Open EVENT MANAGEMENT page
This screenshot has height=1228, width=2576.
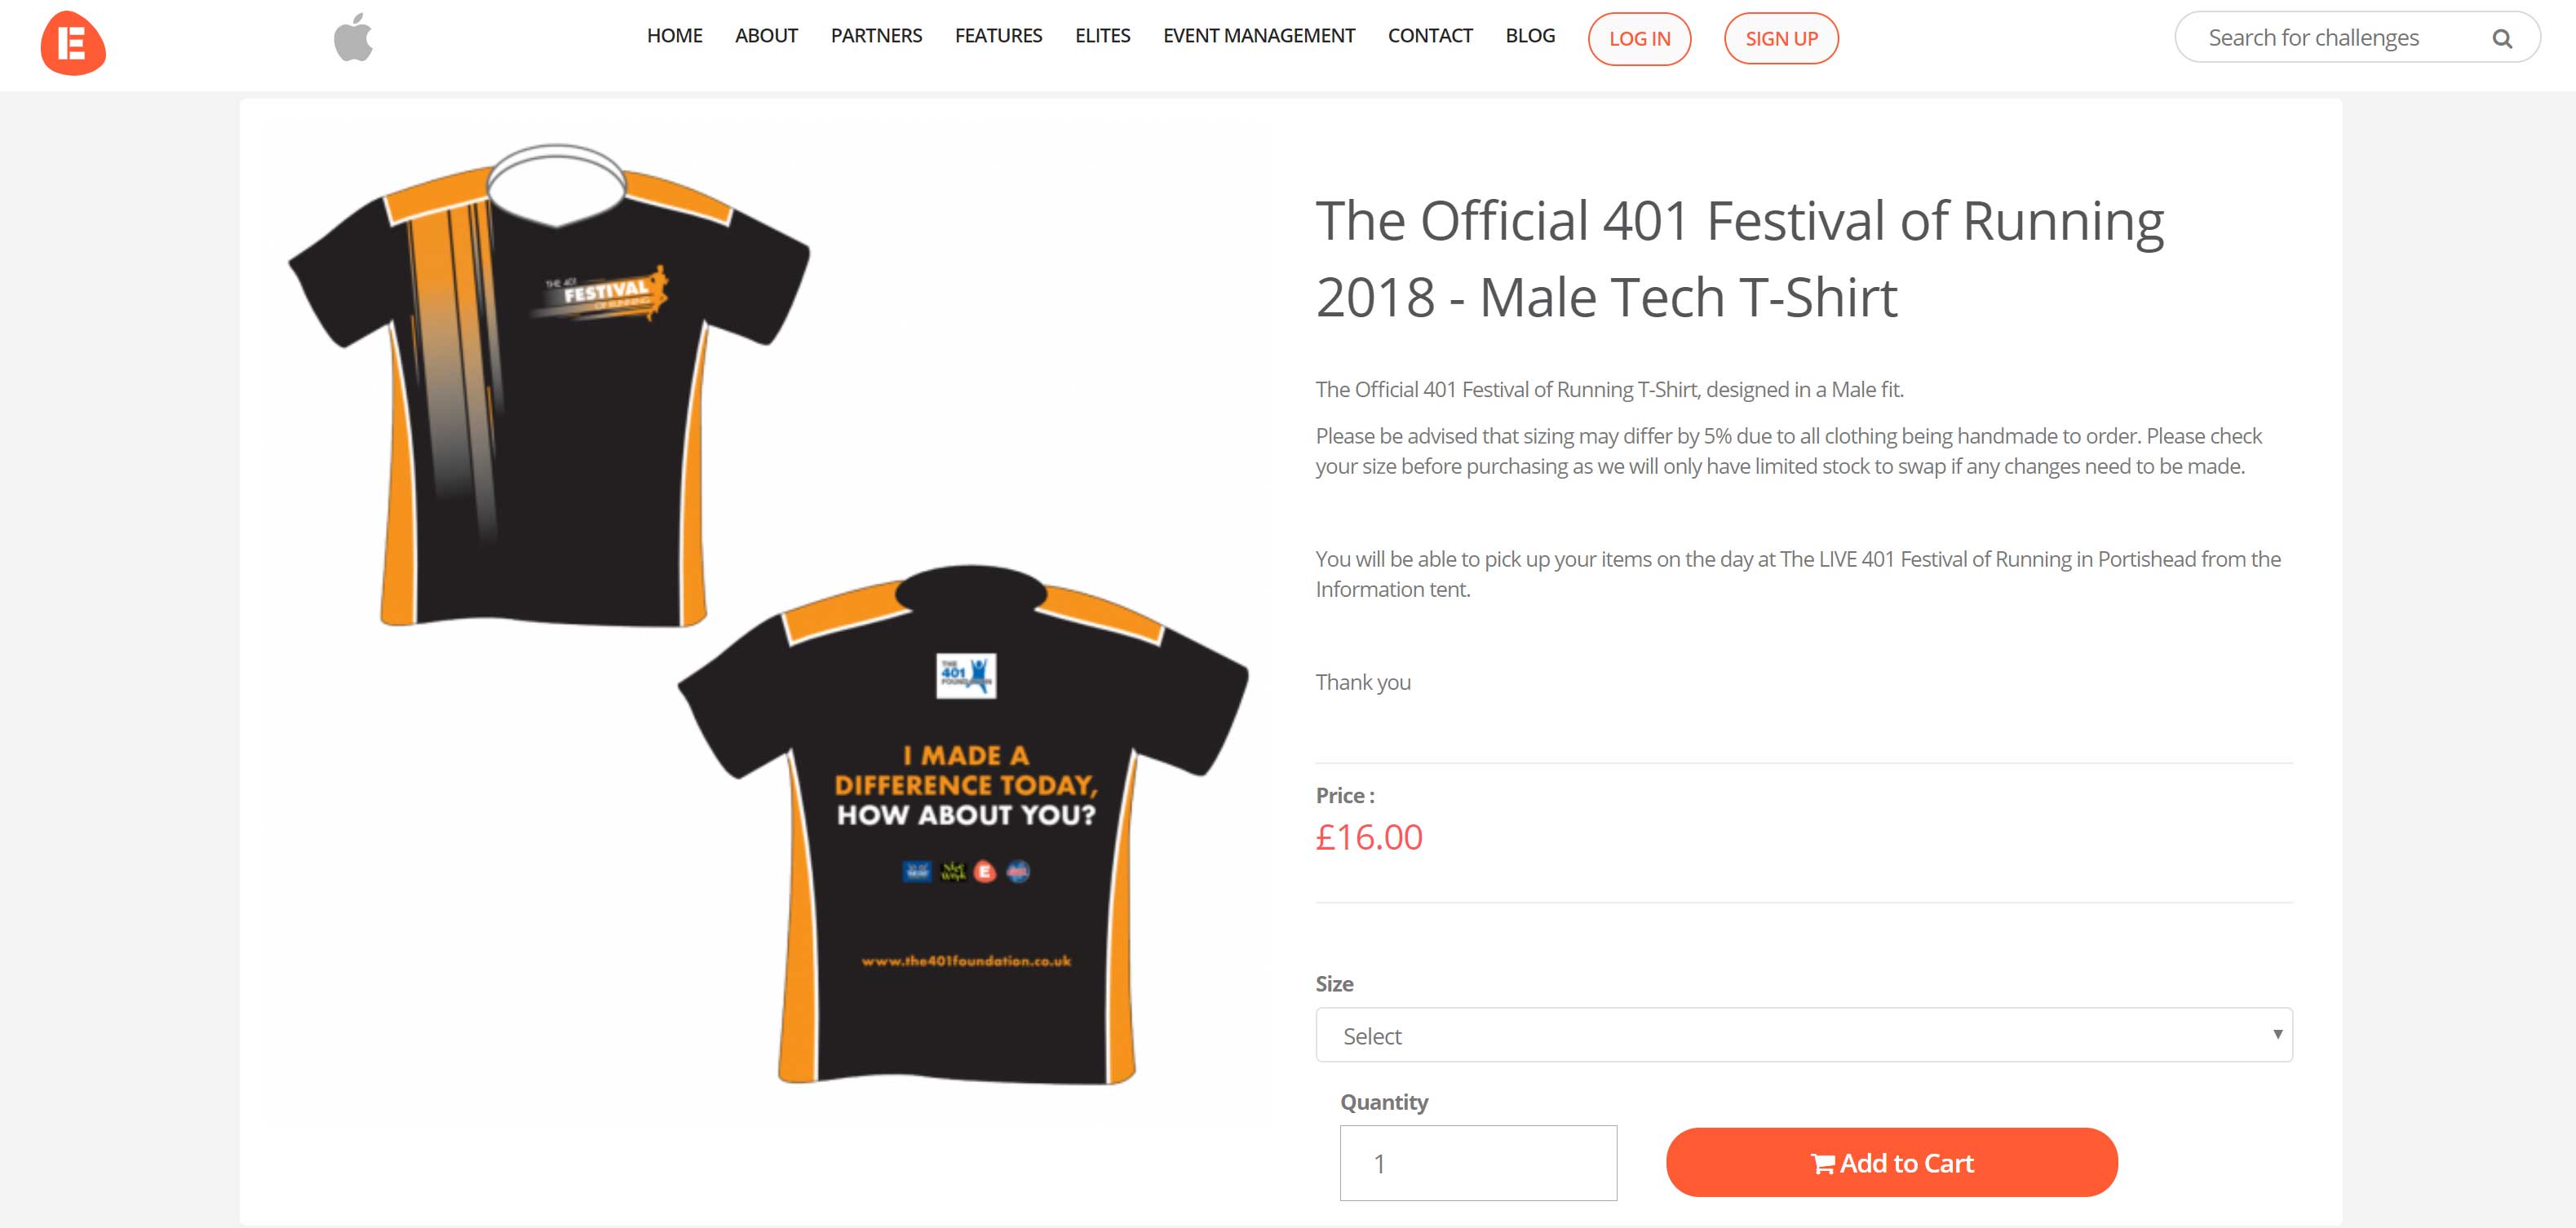coord(1258,36)
